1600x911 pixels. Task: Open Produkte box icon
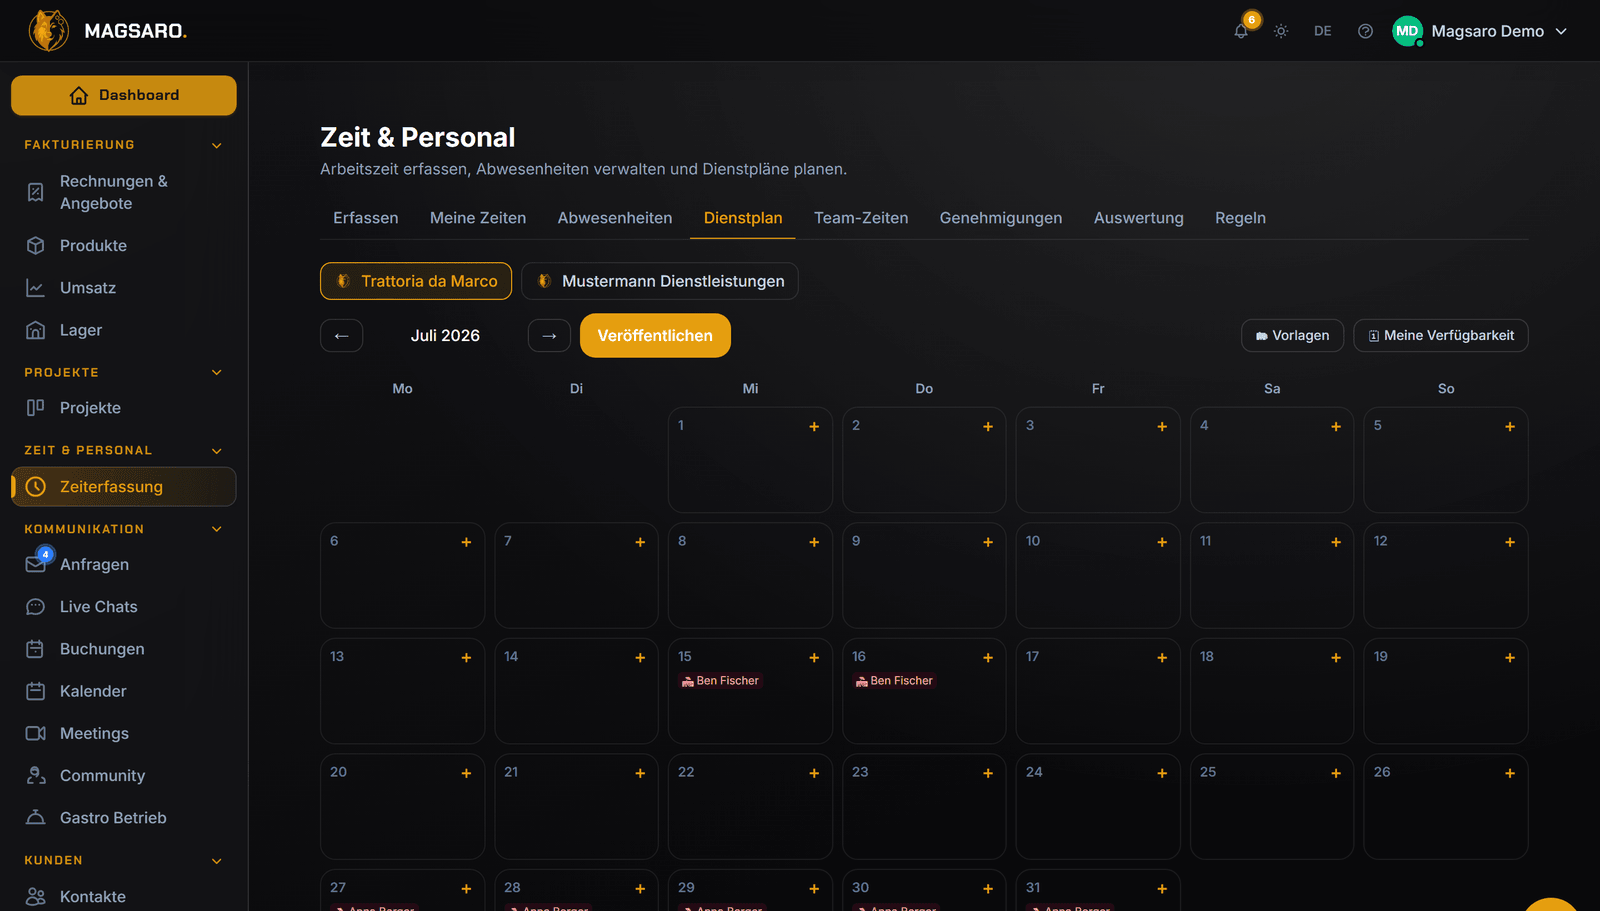click(35, 245)
